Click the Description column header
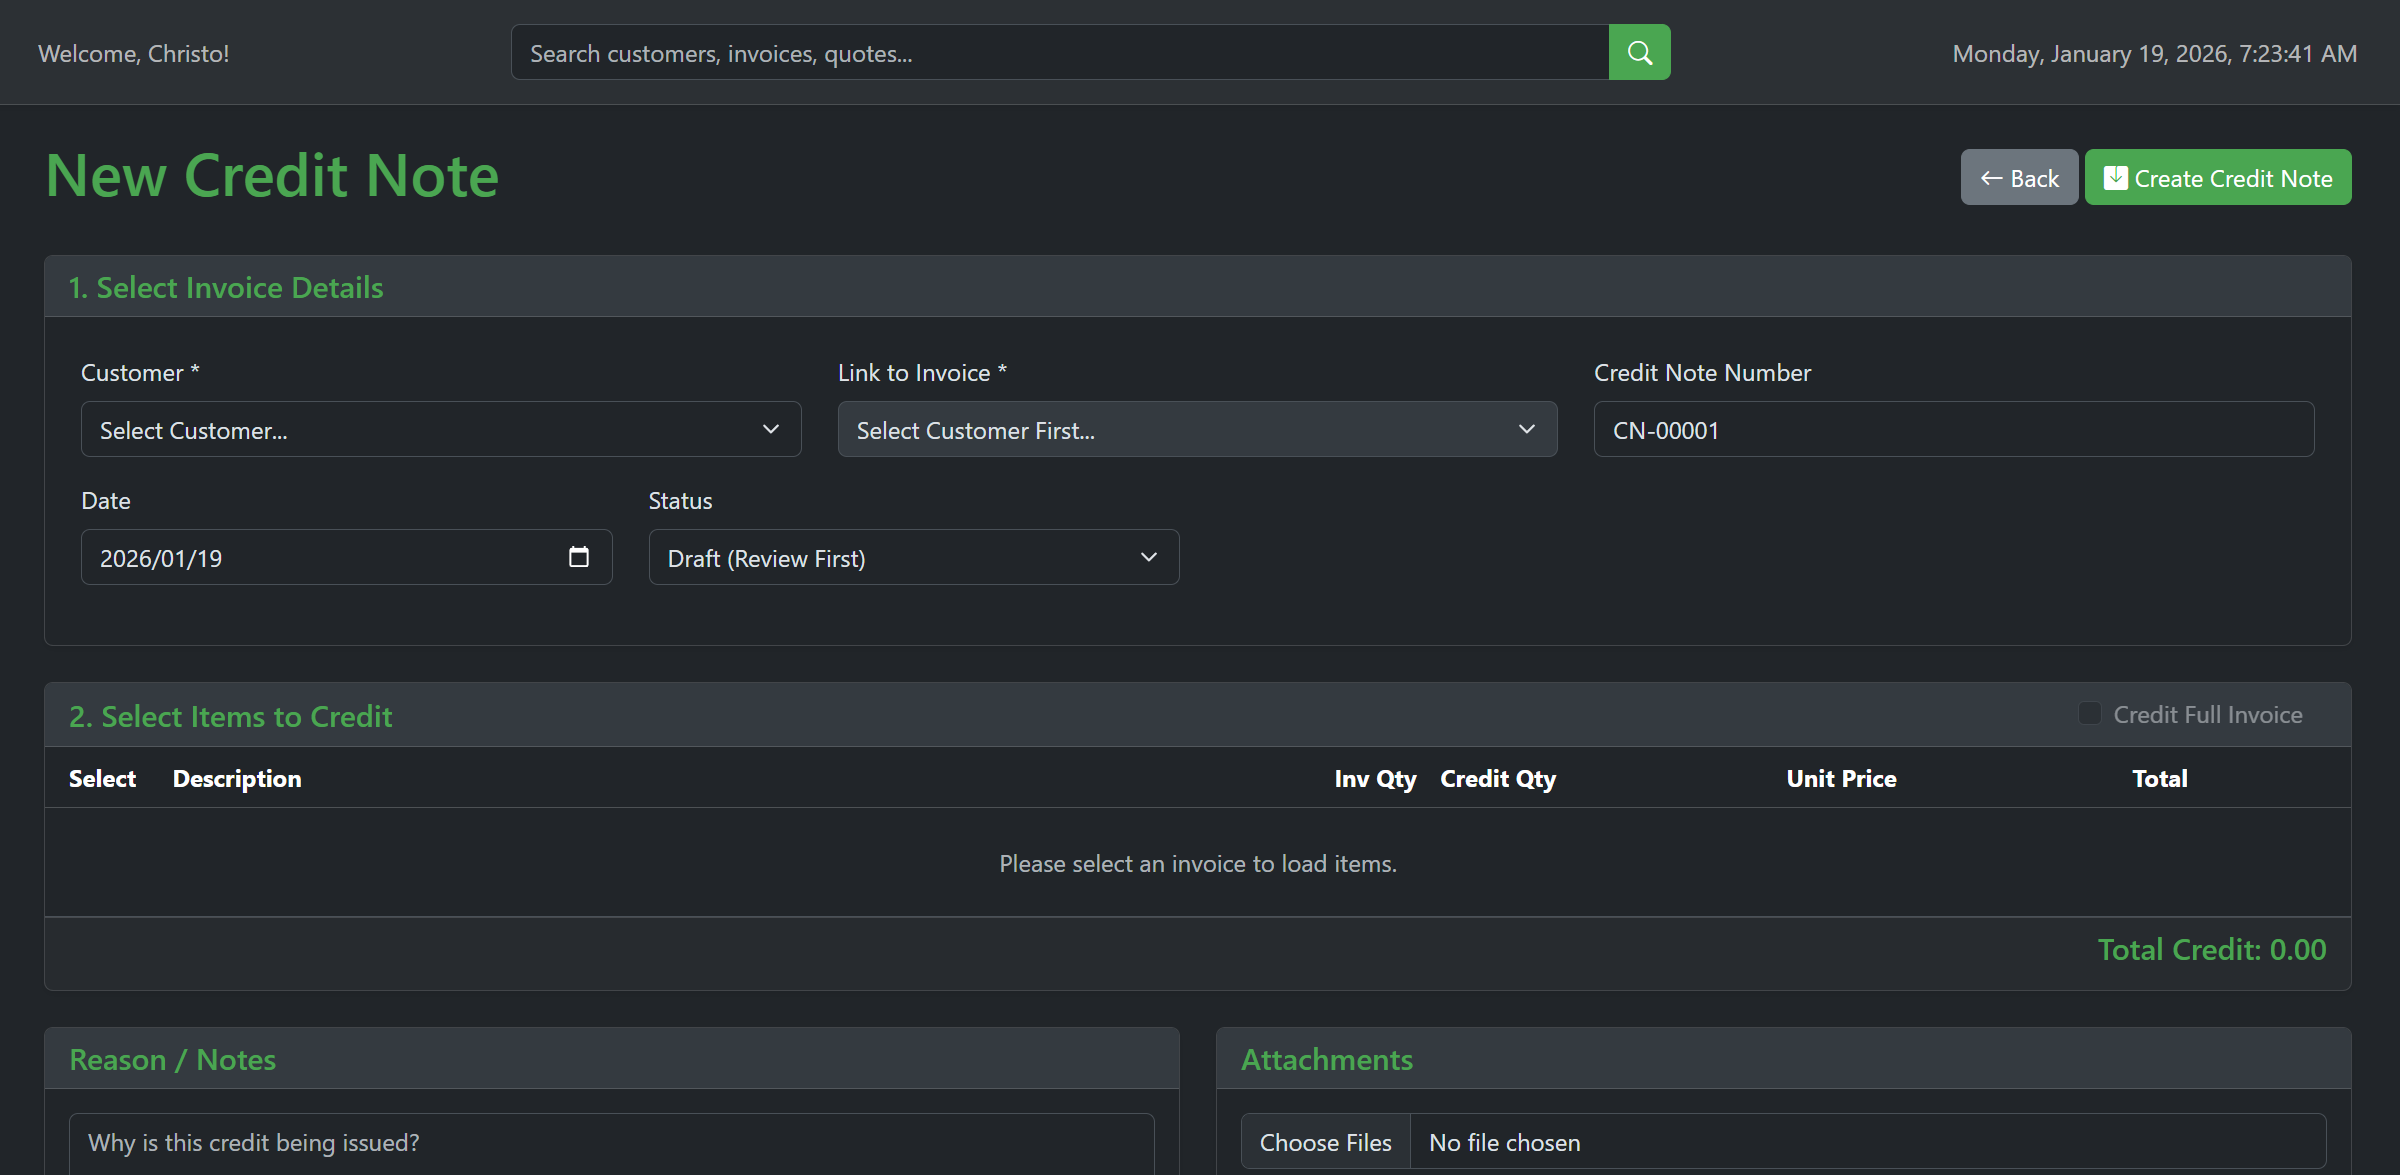This screenshot has height=1175, width=2400. (x=237, y=778)
